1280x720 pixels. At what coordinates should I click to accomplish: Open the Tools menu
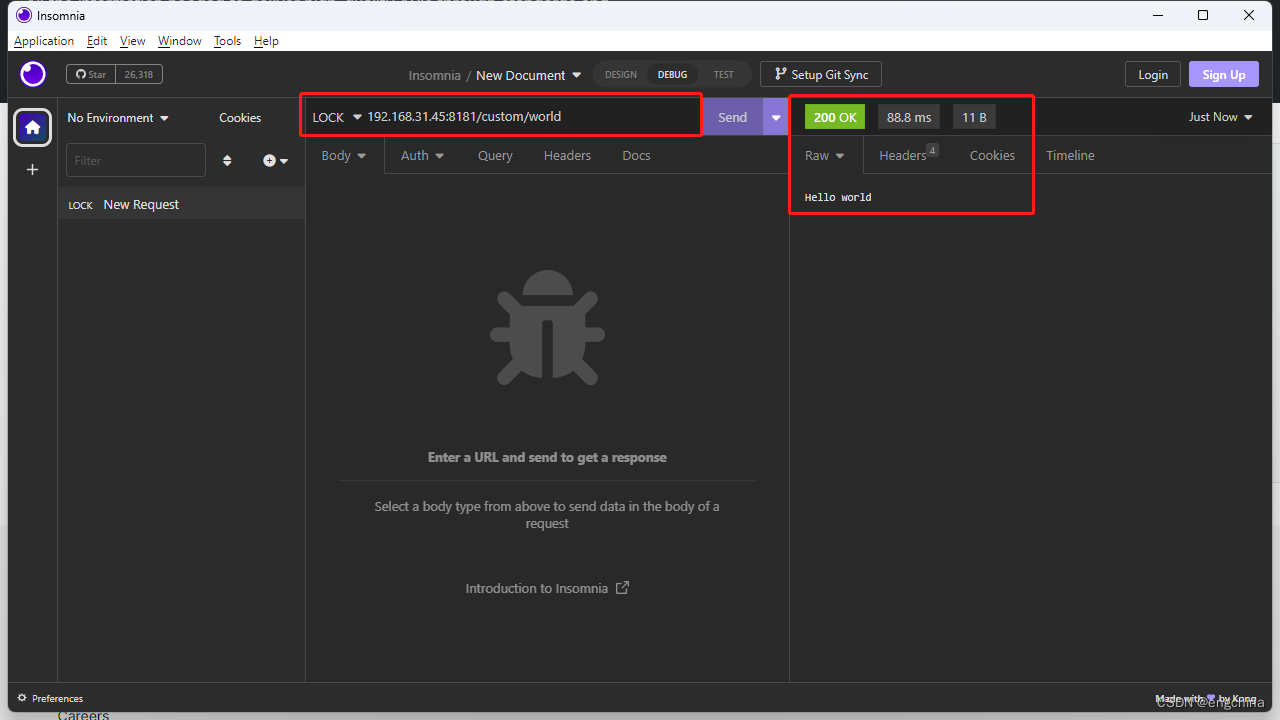click(x=227, y=41)
